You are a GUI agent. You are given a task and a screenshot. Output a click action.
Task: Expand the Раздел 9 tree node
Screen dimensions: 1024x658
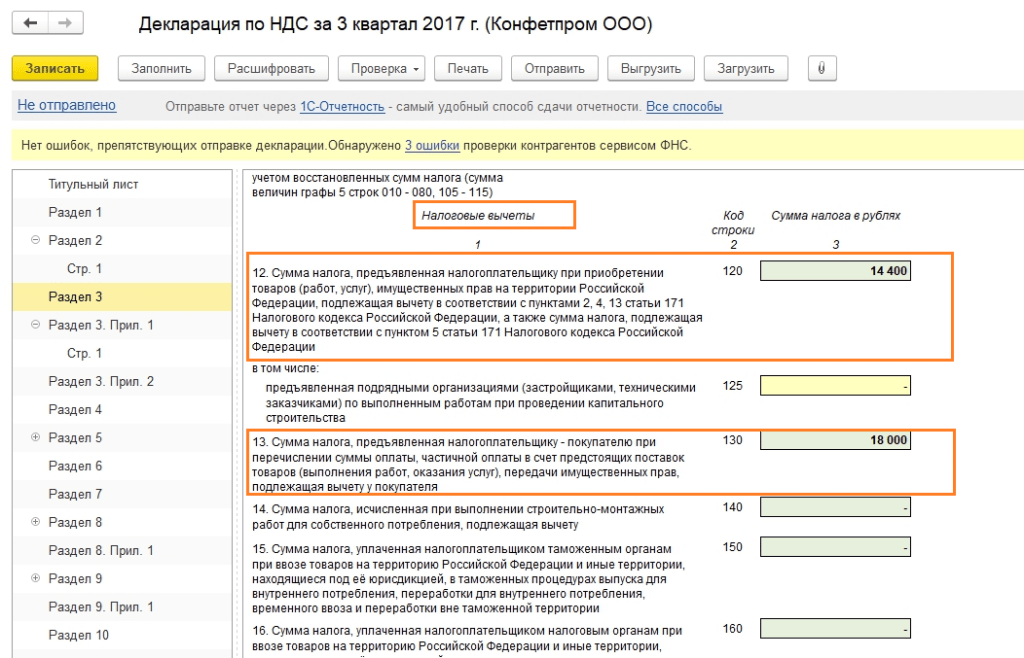click(35, 578)
